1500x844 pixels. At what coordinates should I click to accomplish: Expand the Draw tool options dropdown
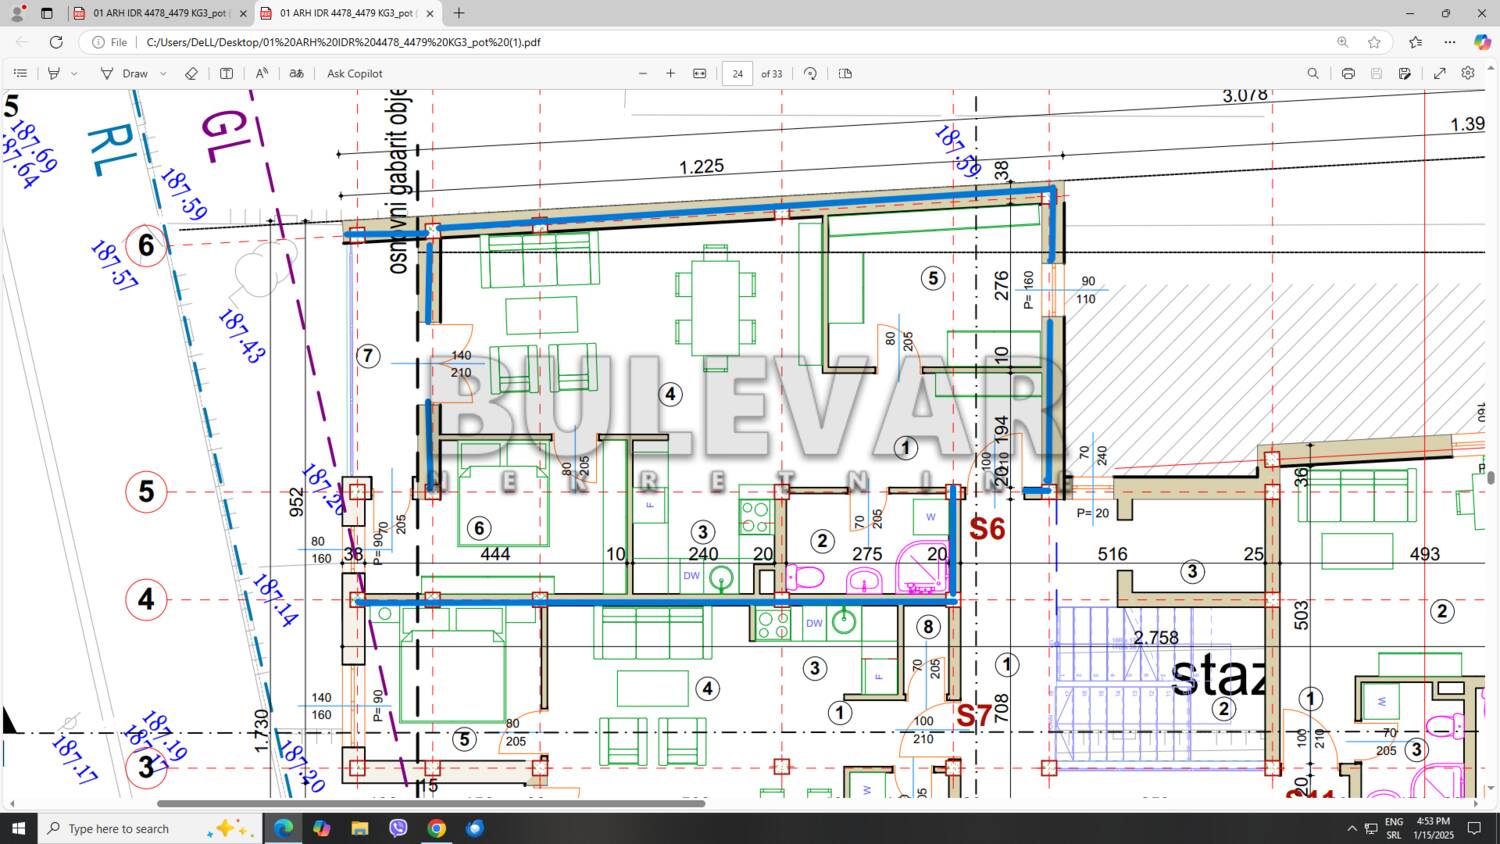[163, 73]
